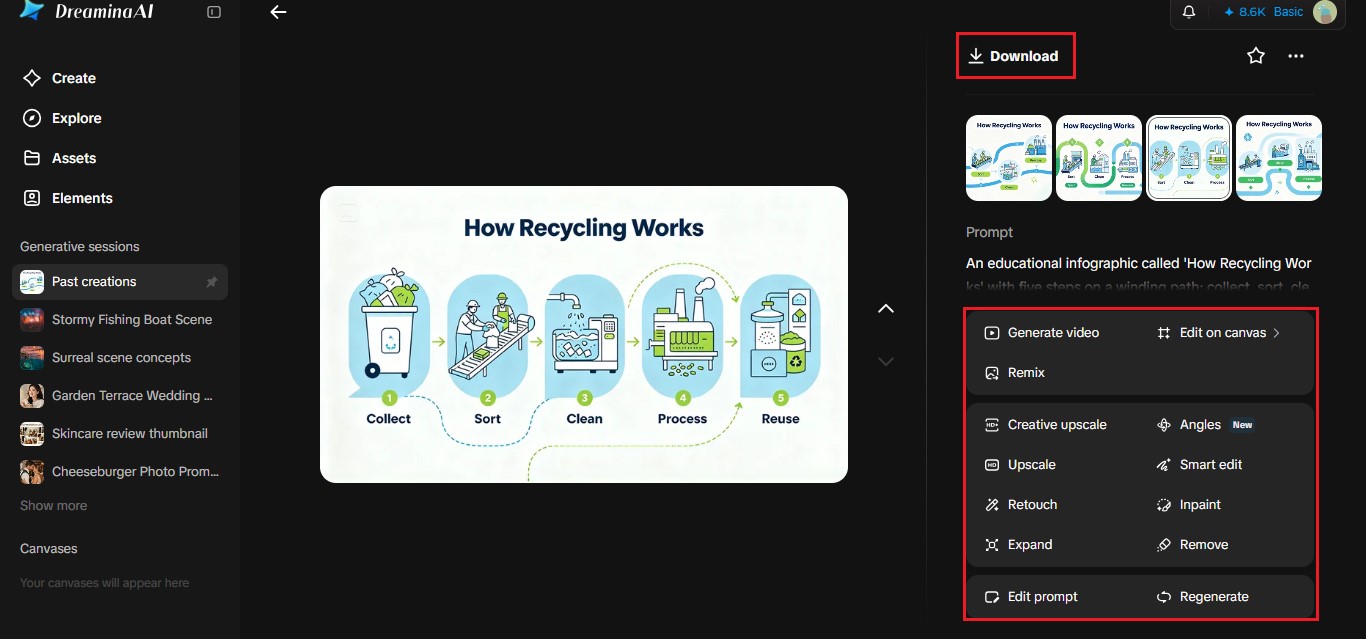Open the Garden Terrace Wedding session
The image size is (1366, 639).
120,396
